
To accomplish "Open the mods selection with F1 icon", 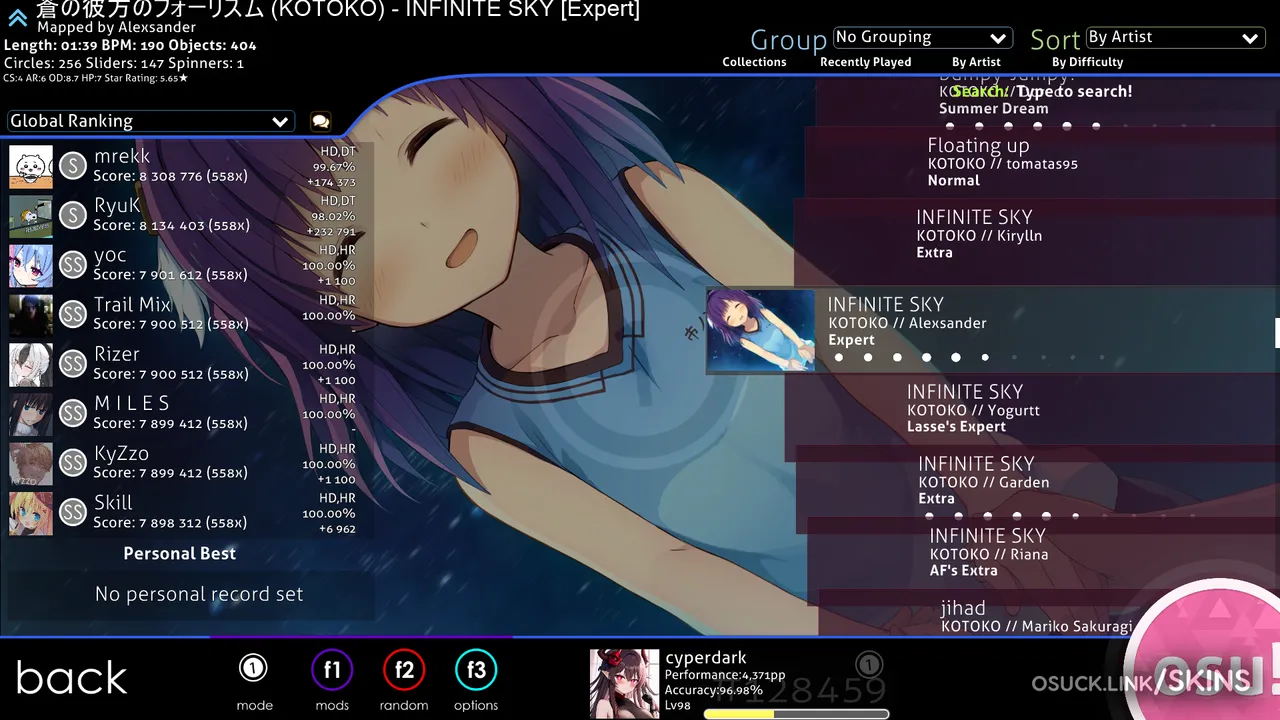I will coord(332,670).
